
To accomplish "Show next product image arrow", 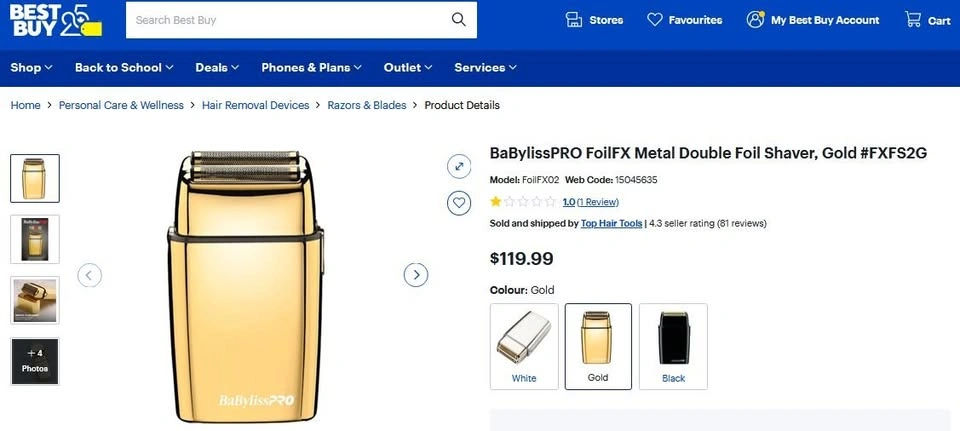I will (x=416, y=275).
